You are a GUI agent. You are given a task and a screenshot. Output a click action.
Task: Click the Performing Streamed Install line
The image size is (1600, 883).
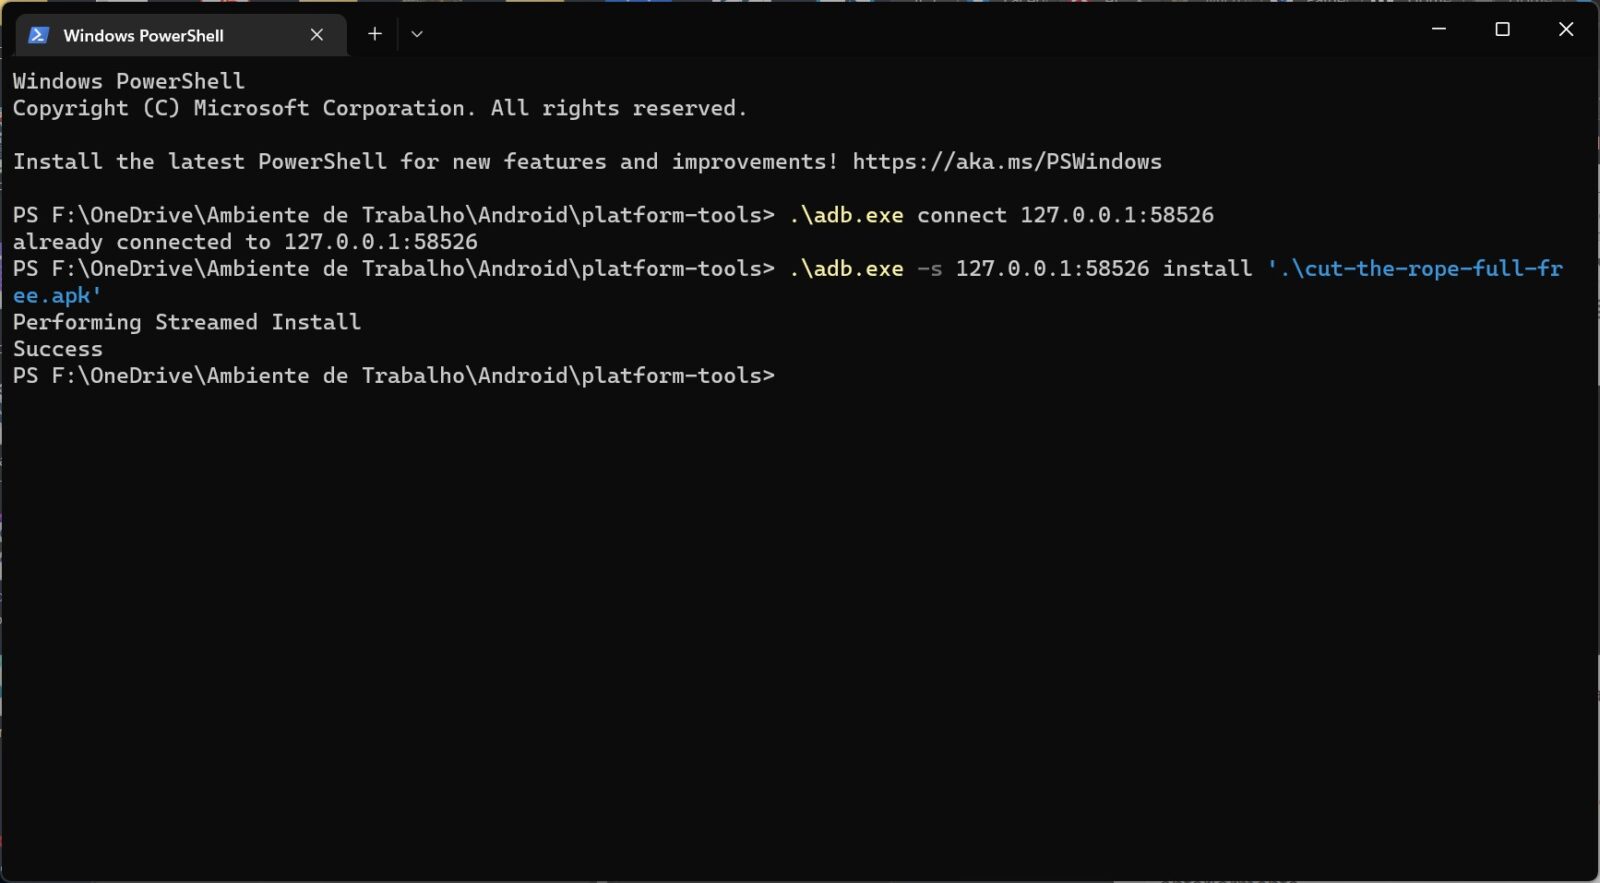(186, 321)
